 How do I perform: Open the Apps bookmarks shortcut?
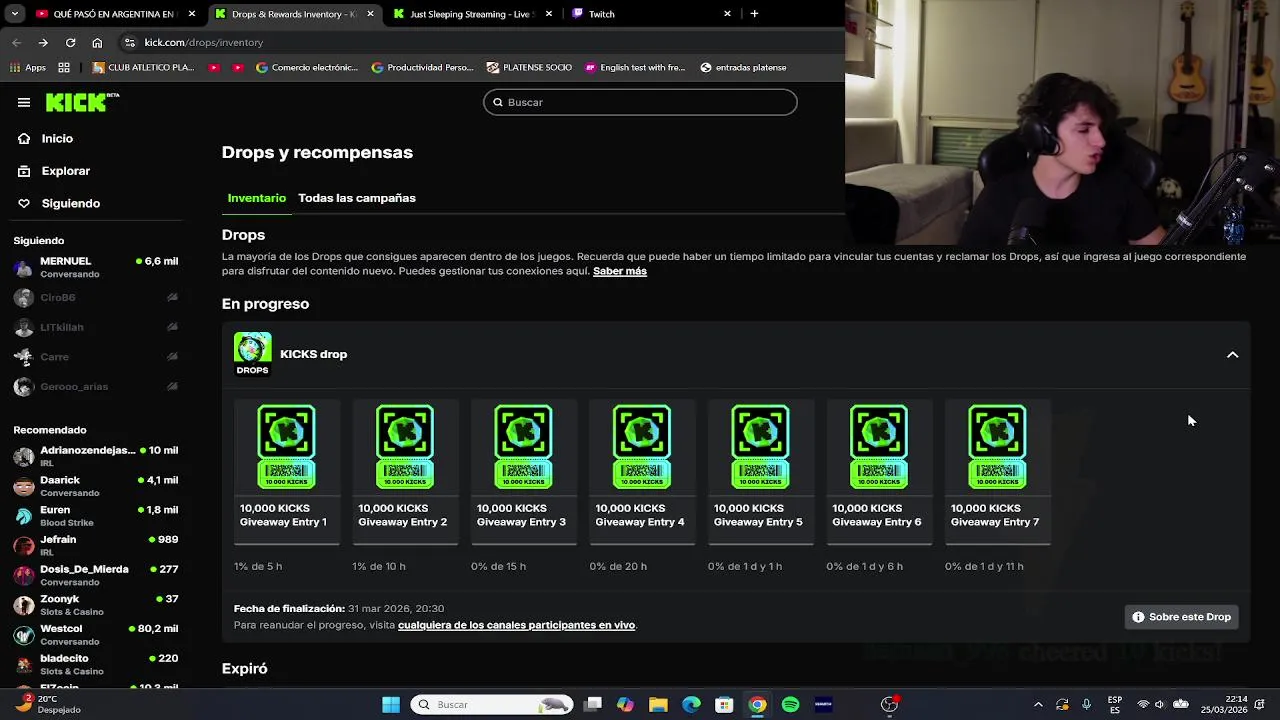click(28, 68)
